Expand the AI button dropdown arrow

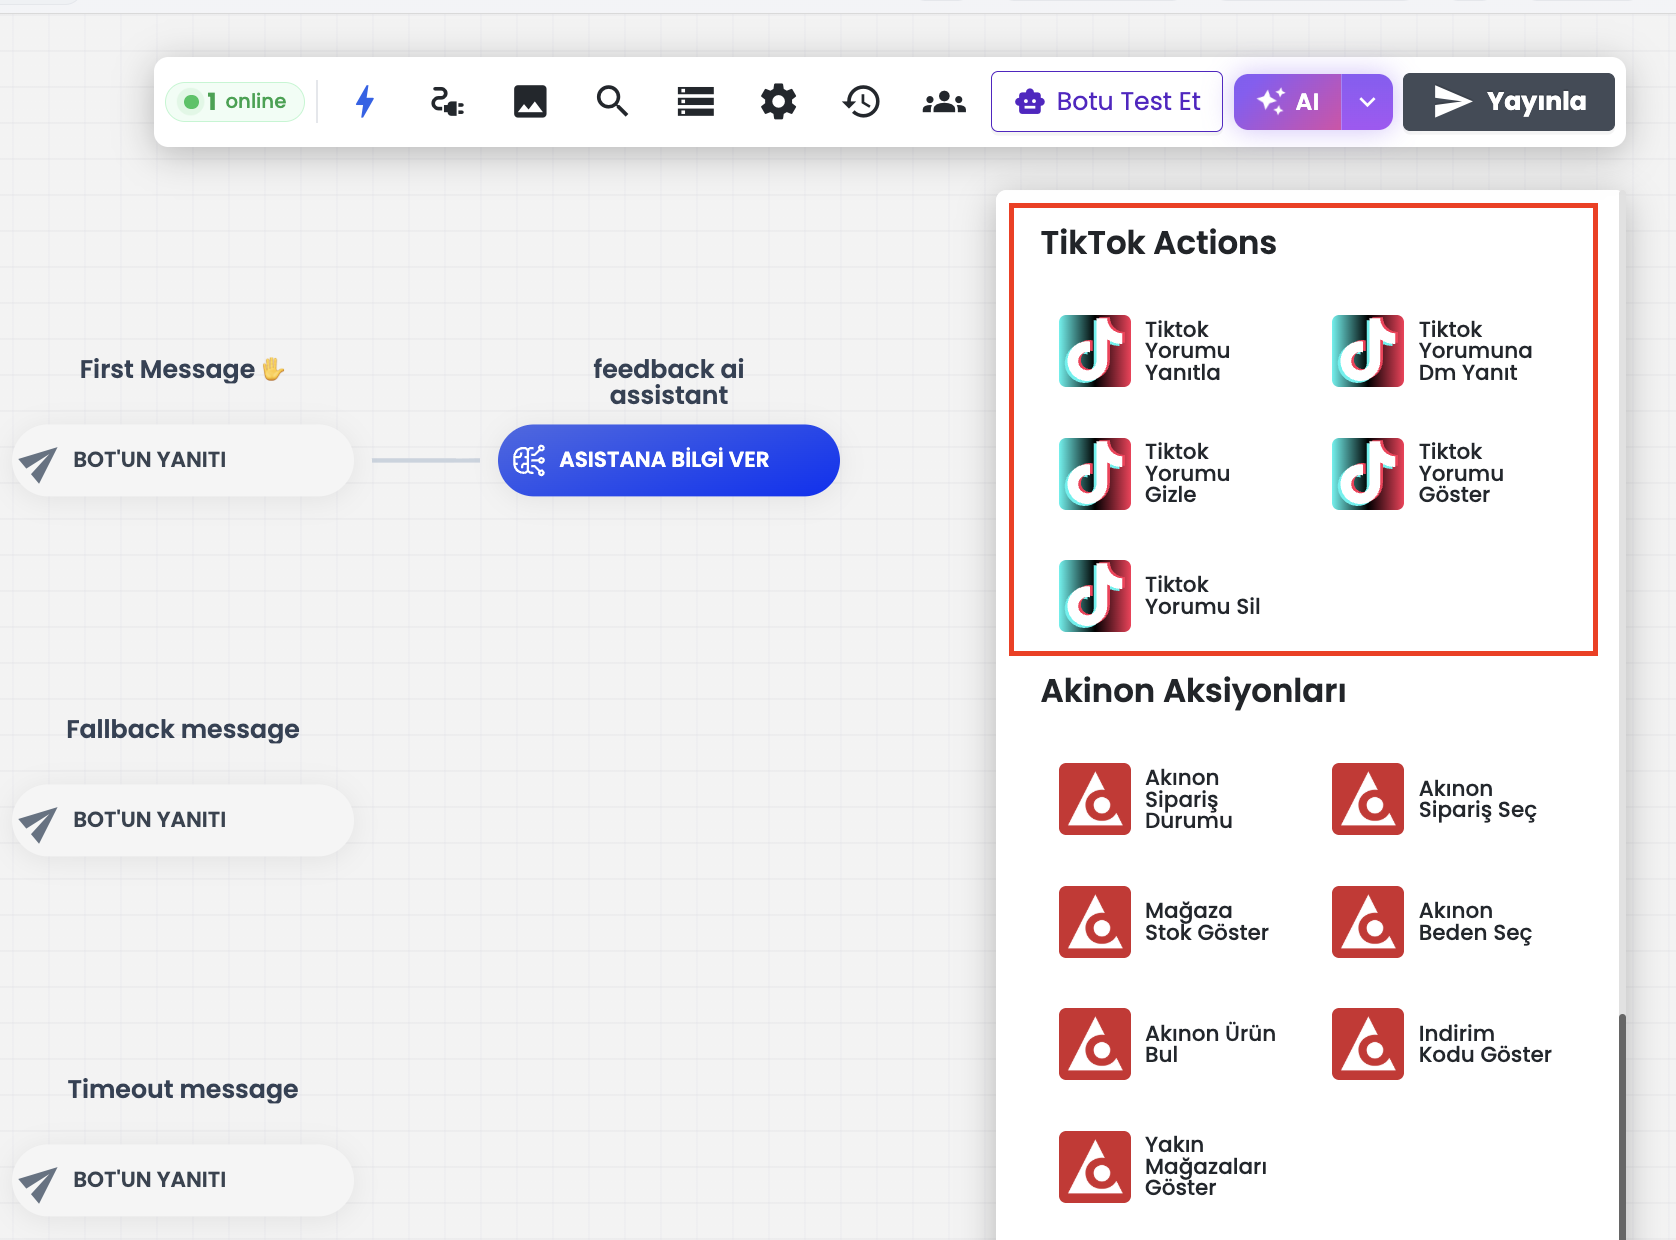(1367, 101)
